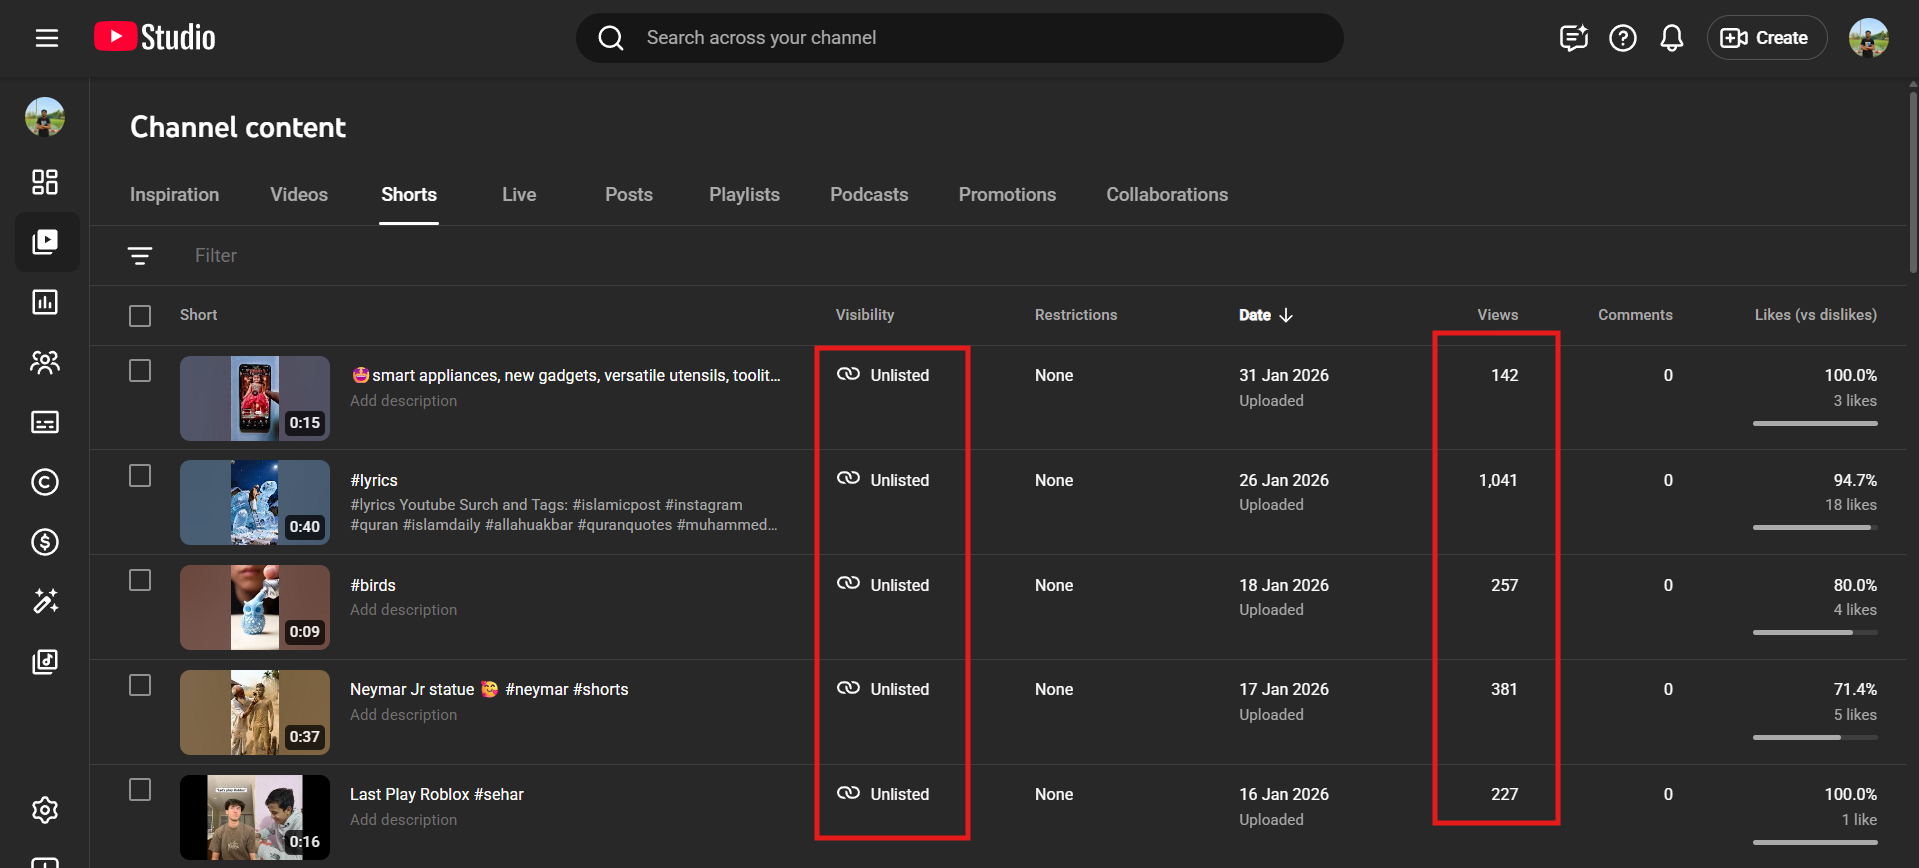Viewport: 1919px width, 868px height.
Task: Sort by the Date column arrow
Action: (1286, 315)
